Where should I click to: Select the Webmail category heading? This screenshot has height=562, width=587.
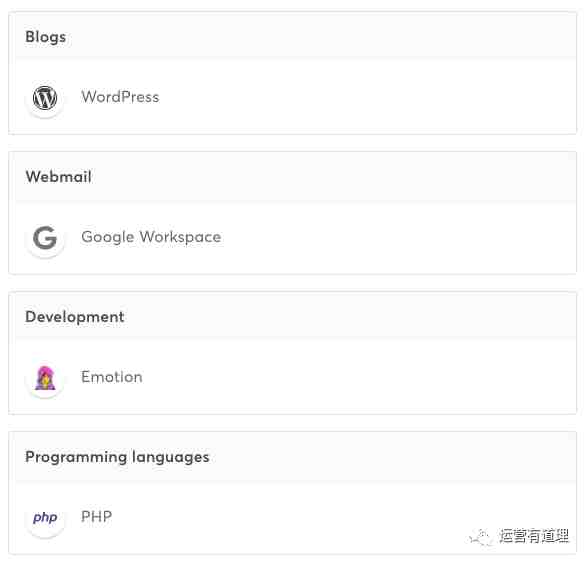pyautogui.click(x=58, y=177)
